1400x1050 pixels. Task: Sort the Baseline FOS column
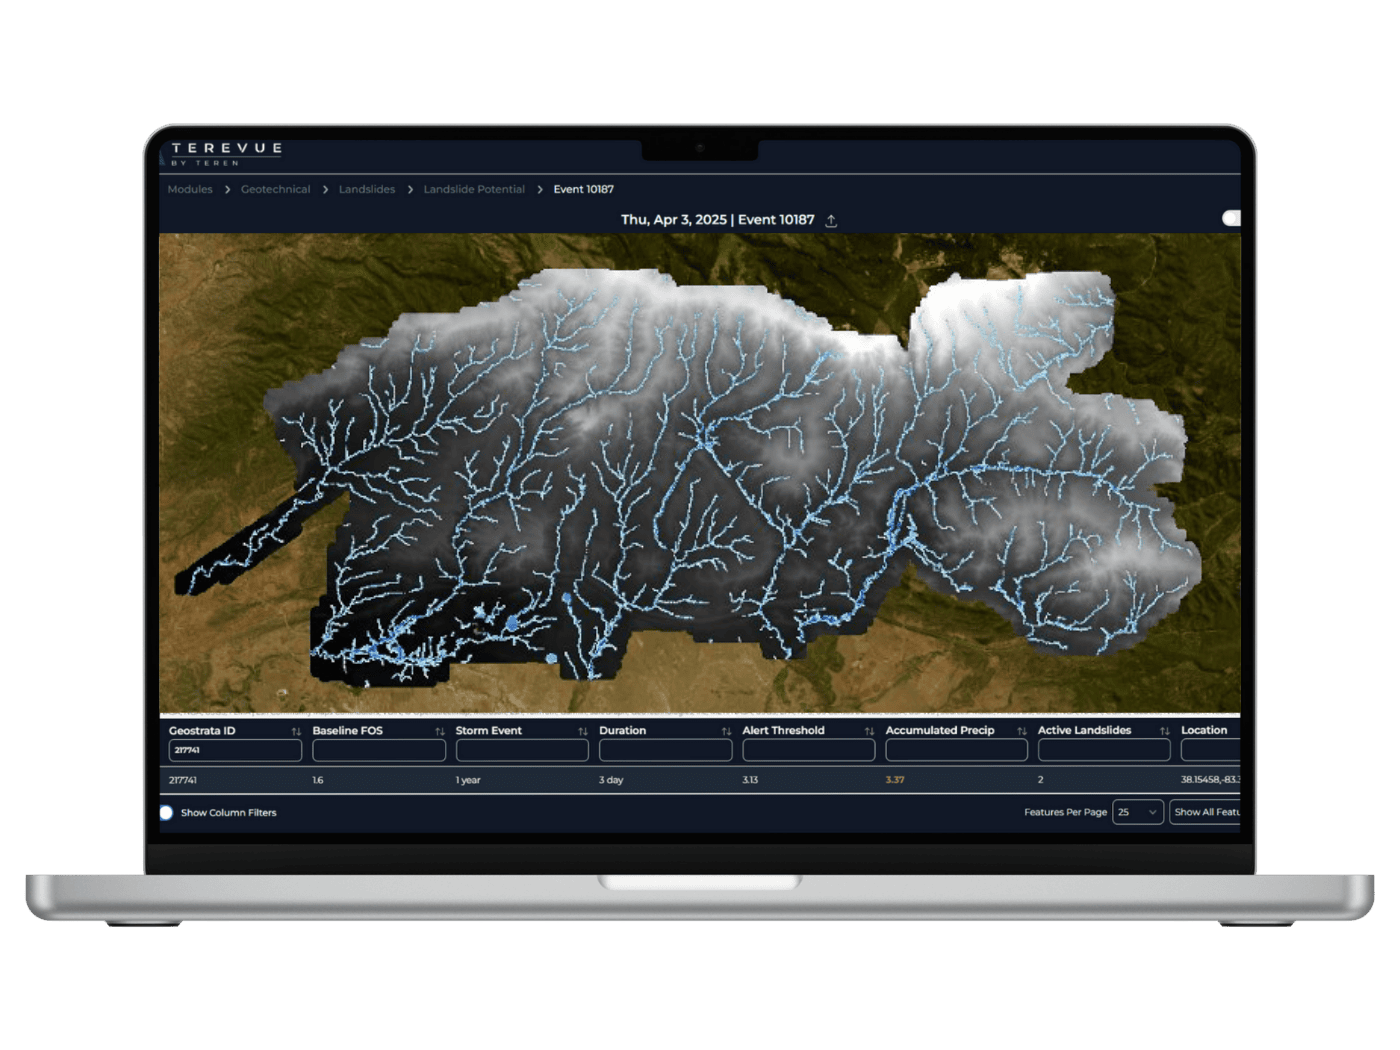pyautogui.click(x=439, y=732)
